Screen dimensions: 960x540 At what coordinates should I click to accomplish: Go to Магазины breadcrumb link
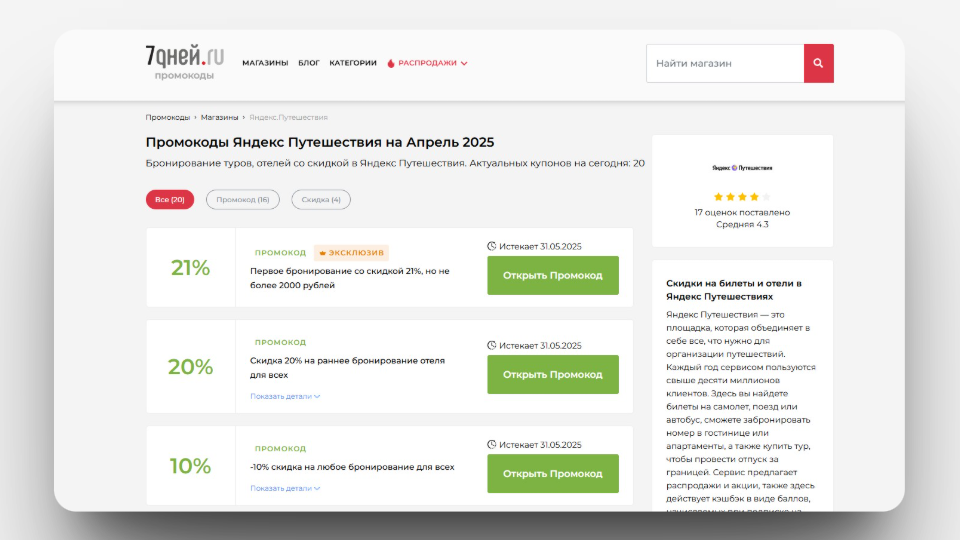(x=219, y=118)
